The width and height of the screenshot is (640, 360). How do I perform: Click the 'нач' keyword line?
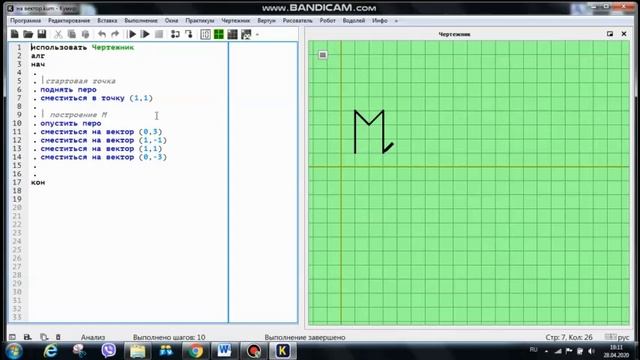[38, 64]
